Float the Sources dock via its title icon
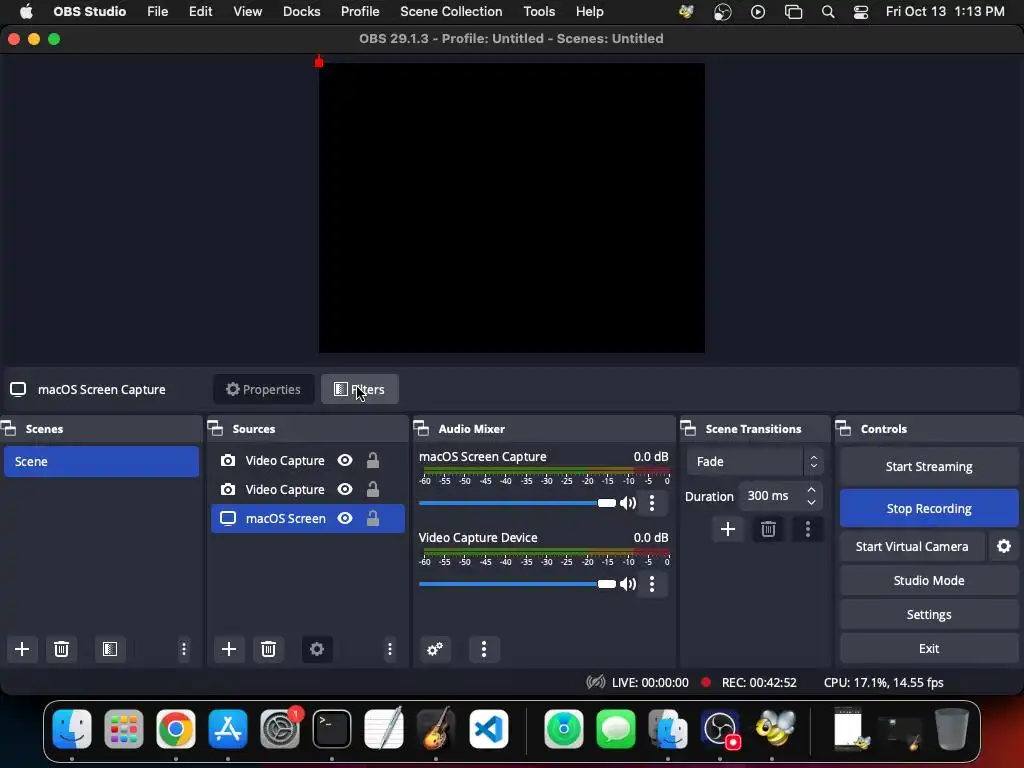 tap(216, 428)
